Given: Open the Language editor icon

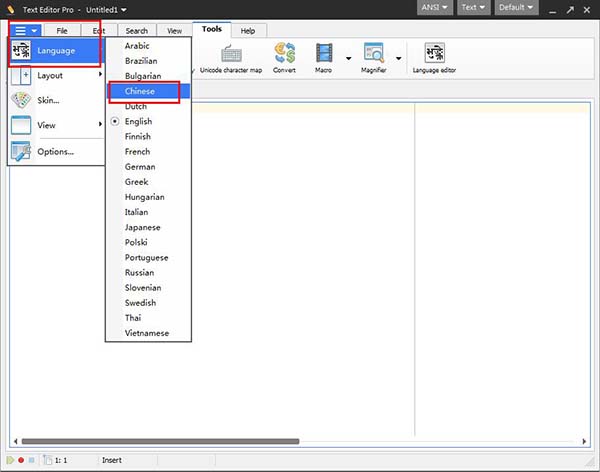Looking at the screenshot, I should pyautogui.click(x=435, y=54).
